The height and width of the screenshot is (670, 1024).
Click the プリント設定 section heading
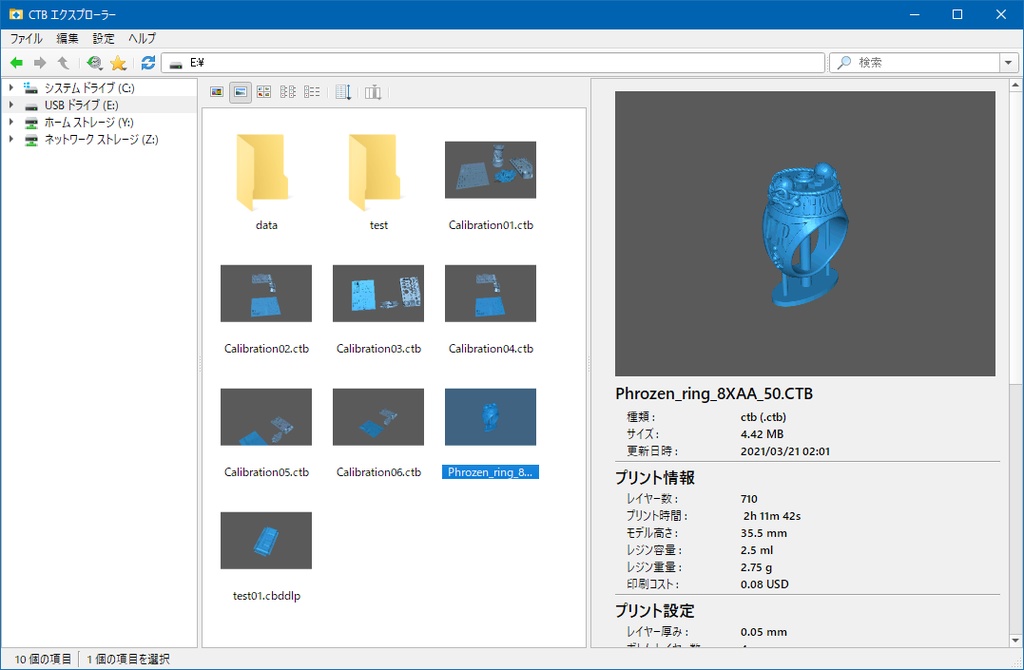pyautogui.click(x=654, y=611)
